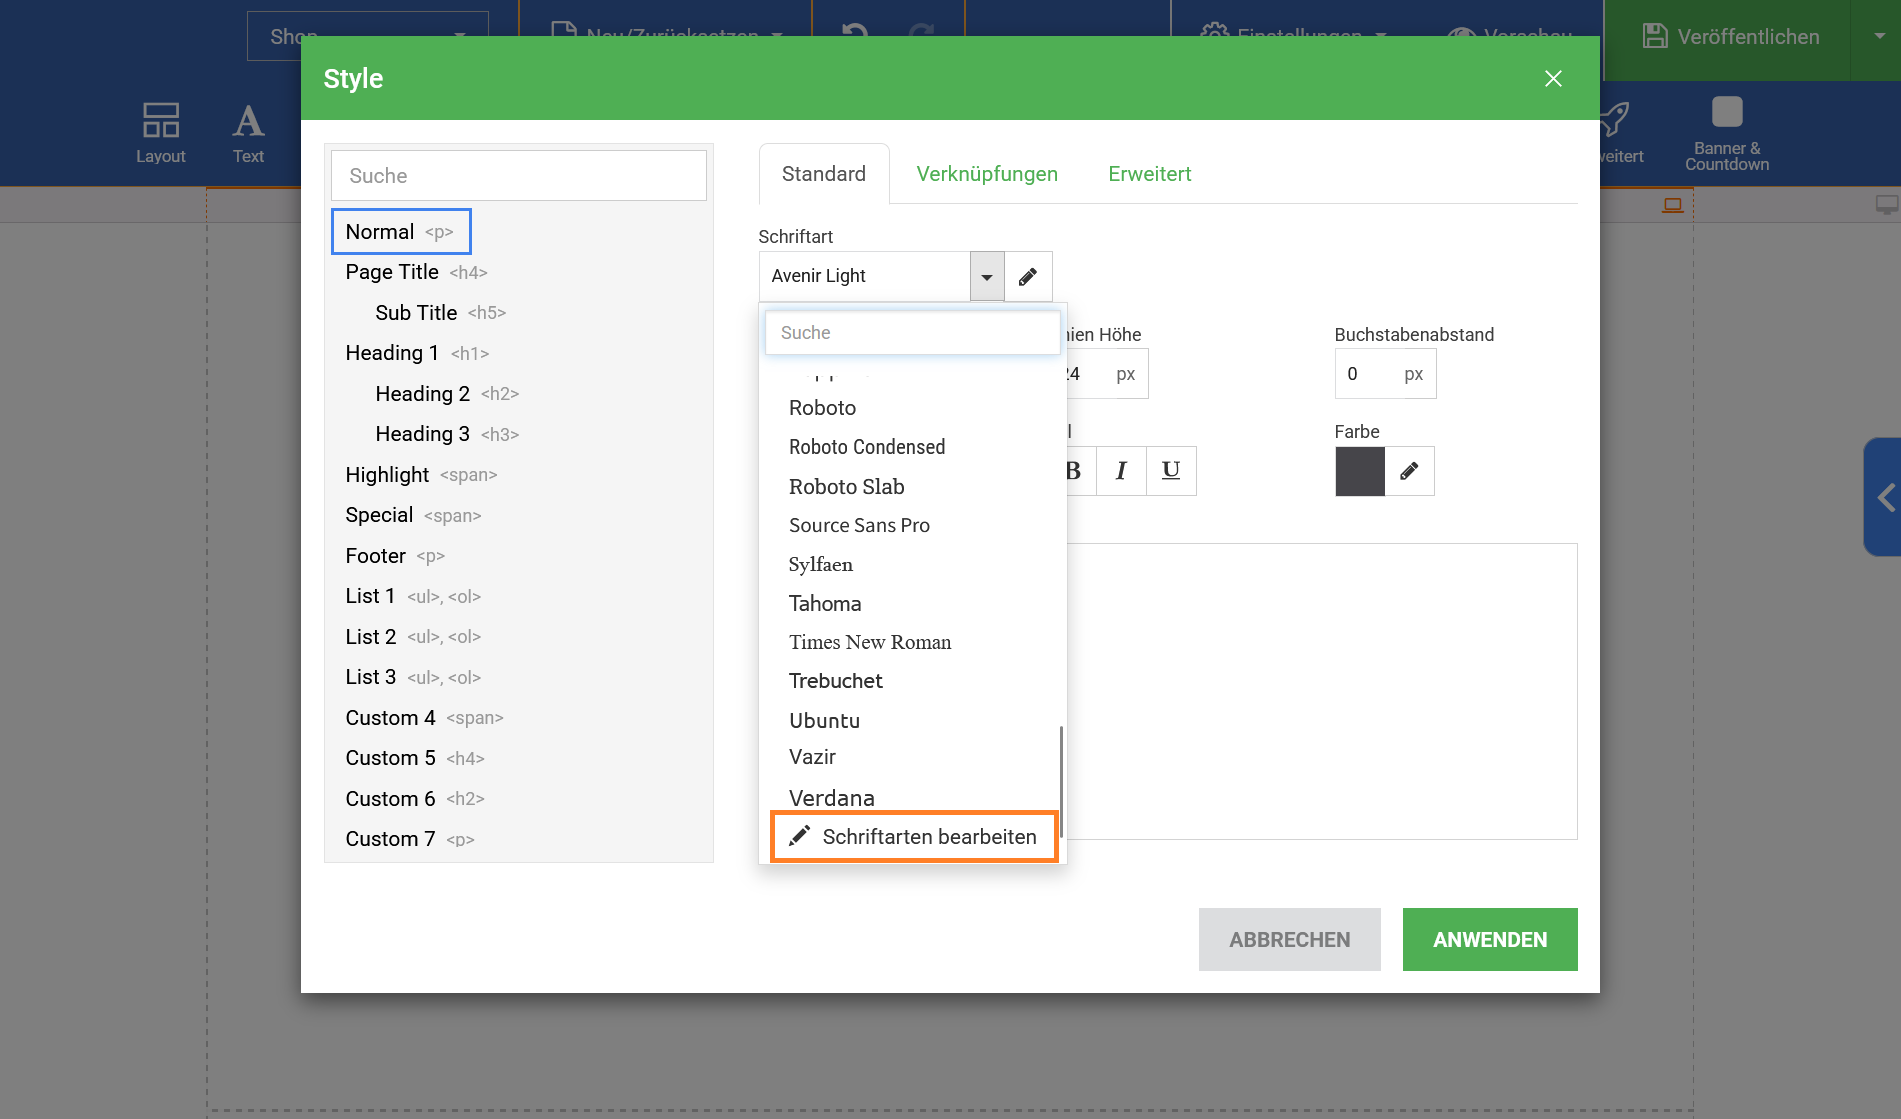The image size is (1901, 1119).
Task: Choose Roboto Slab from the font list
Action: coord(846,487)
